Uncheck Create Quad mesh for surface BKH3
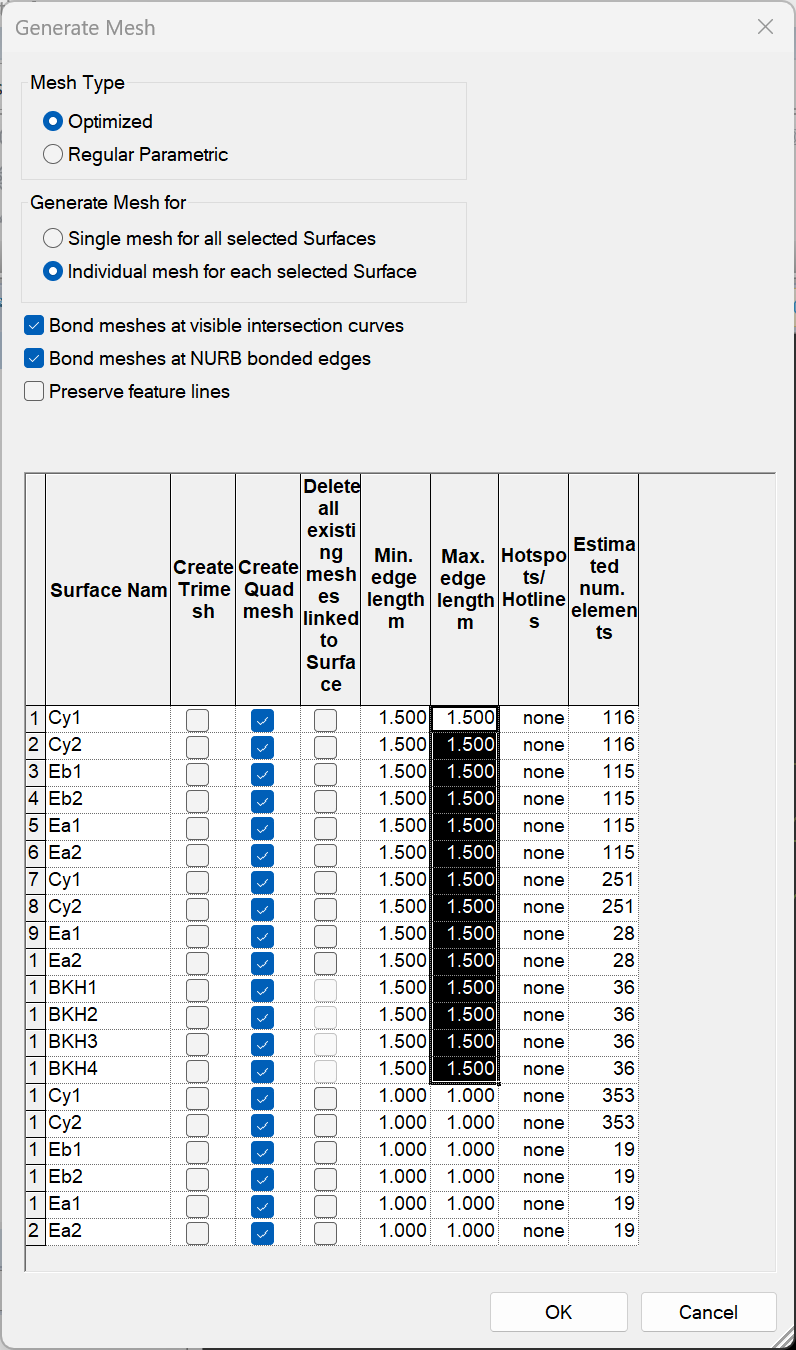 (262, 1043)
